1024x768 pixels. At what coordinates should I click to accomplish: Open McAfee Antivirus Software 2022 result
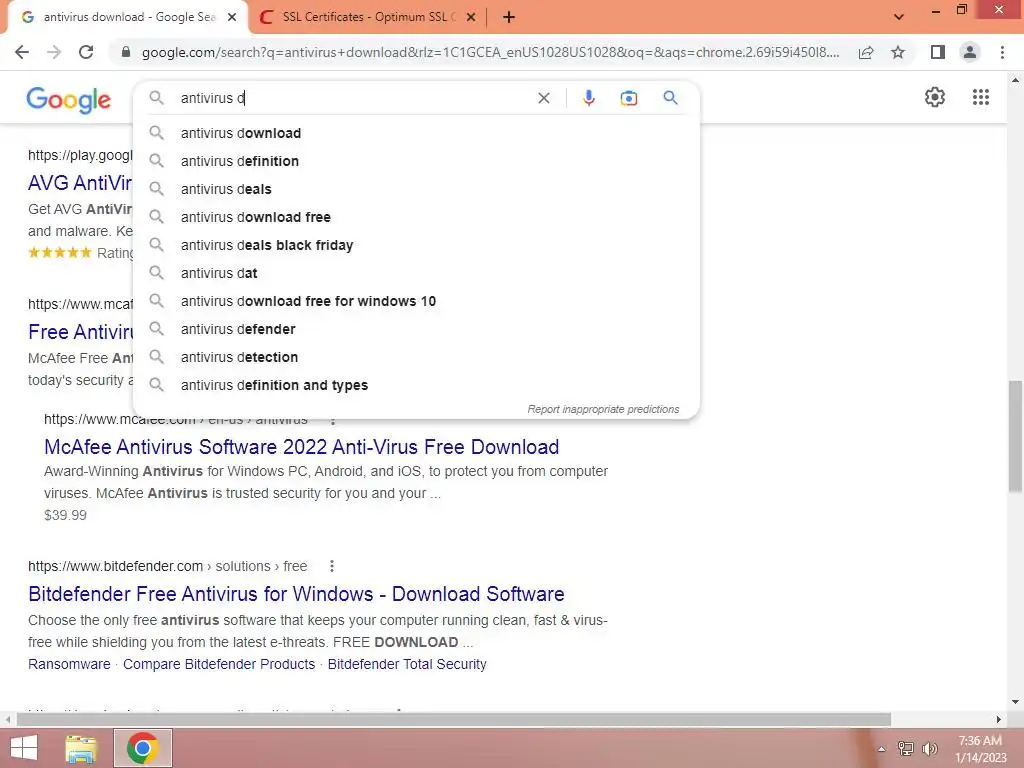(301, 447)
